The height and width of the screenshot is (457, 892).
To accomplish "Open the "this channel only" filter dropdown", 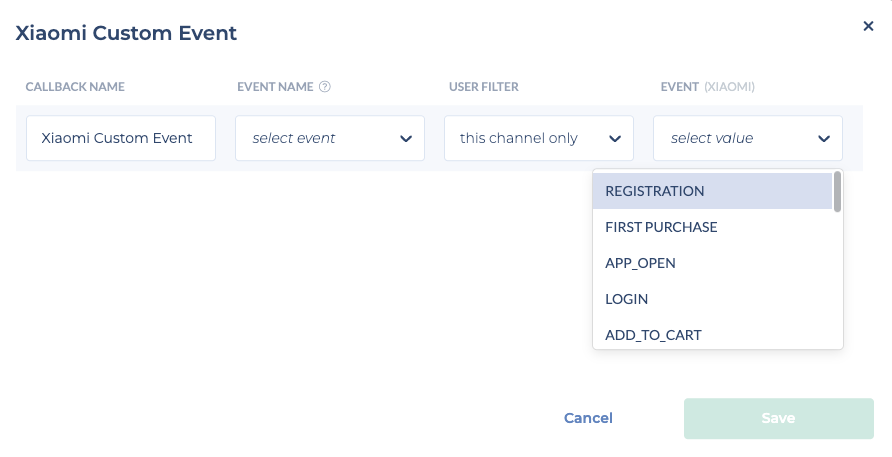I will (538, 138).
